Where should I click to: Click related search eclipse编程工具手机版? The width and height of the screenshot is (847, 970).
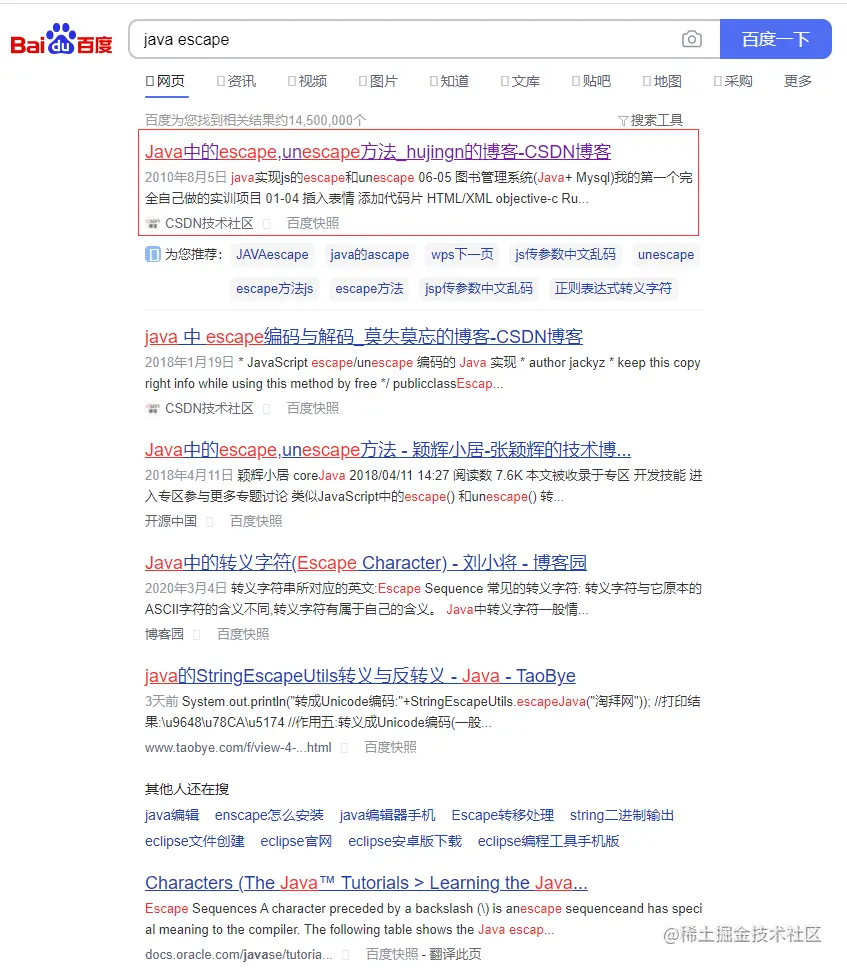click(x=548, y=841)
